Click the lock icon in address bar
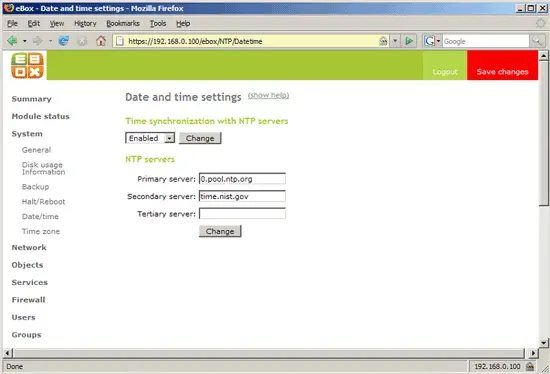The image size is (550, 374). 383,41
